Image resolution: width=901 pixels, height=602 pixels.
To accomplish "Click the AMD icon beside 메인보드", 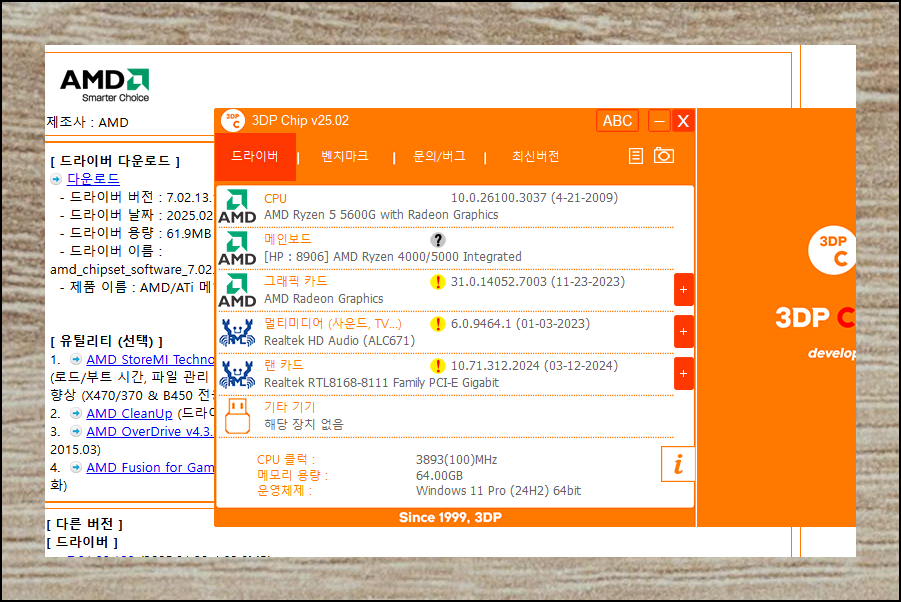I will (237, 248).
